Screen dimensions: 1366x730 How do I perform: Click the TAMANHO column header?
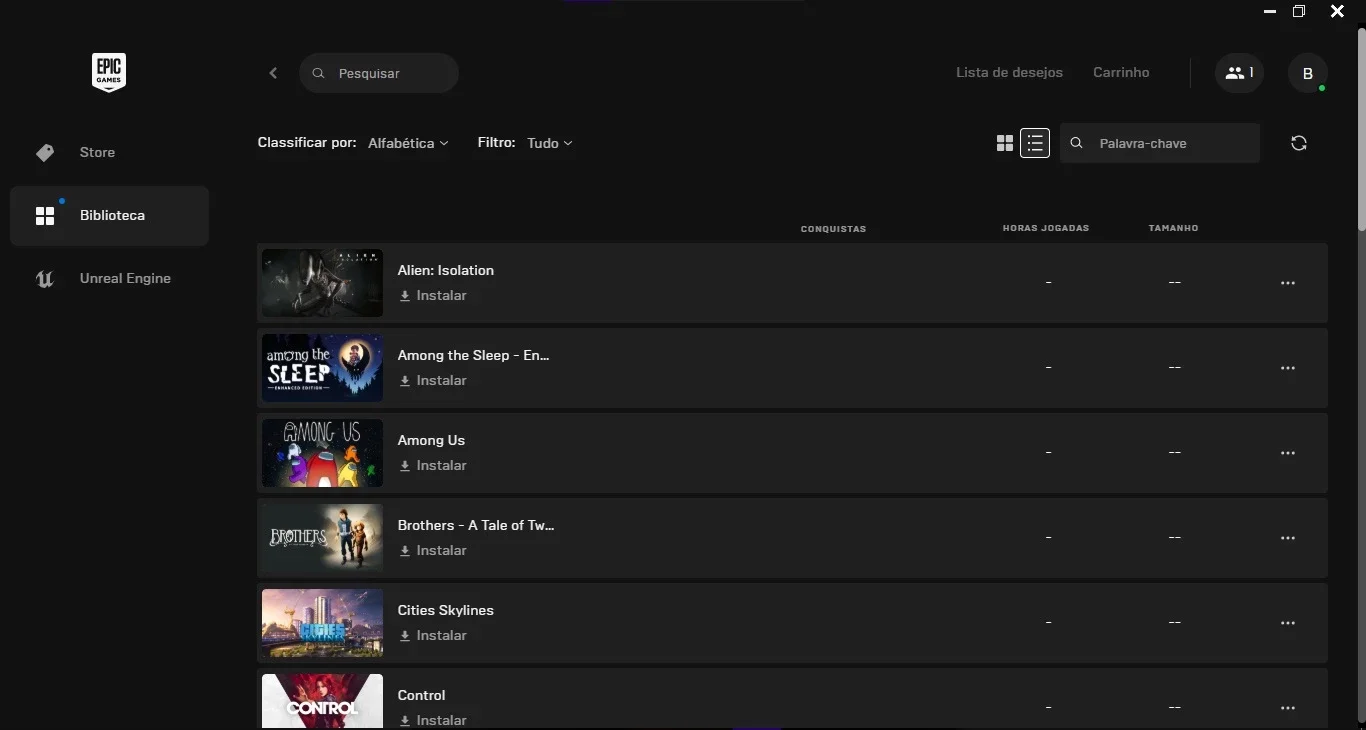click(x=1174, y=228)
